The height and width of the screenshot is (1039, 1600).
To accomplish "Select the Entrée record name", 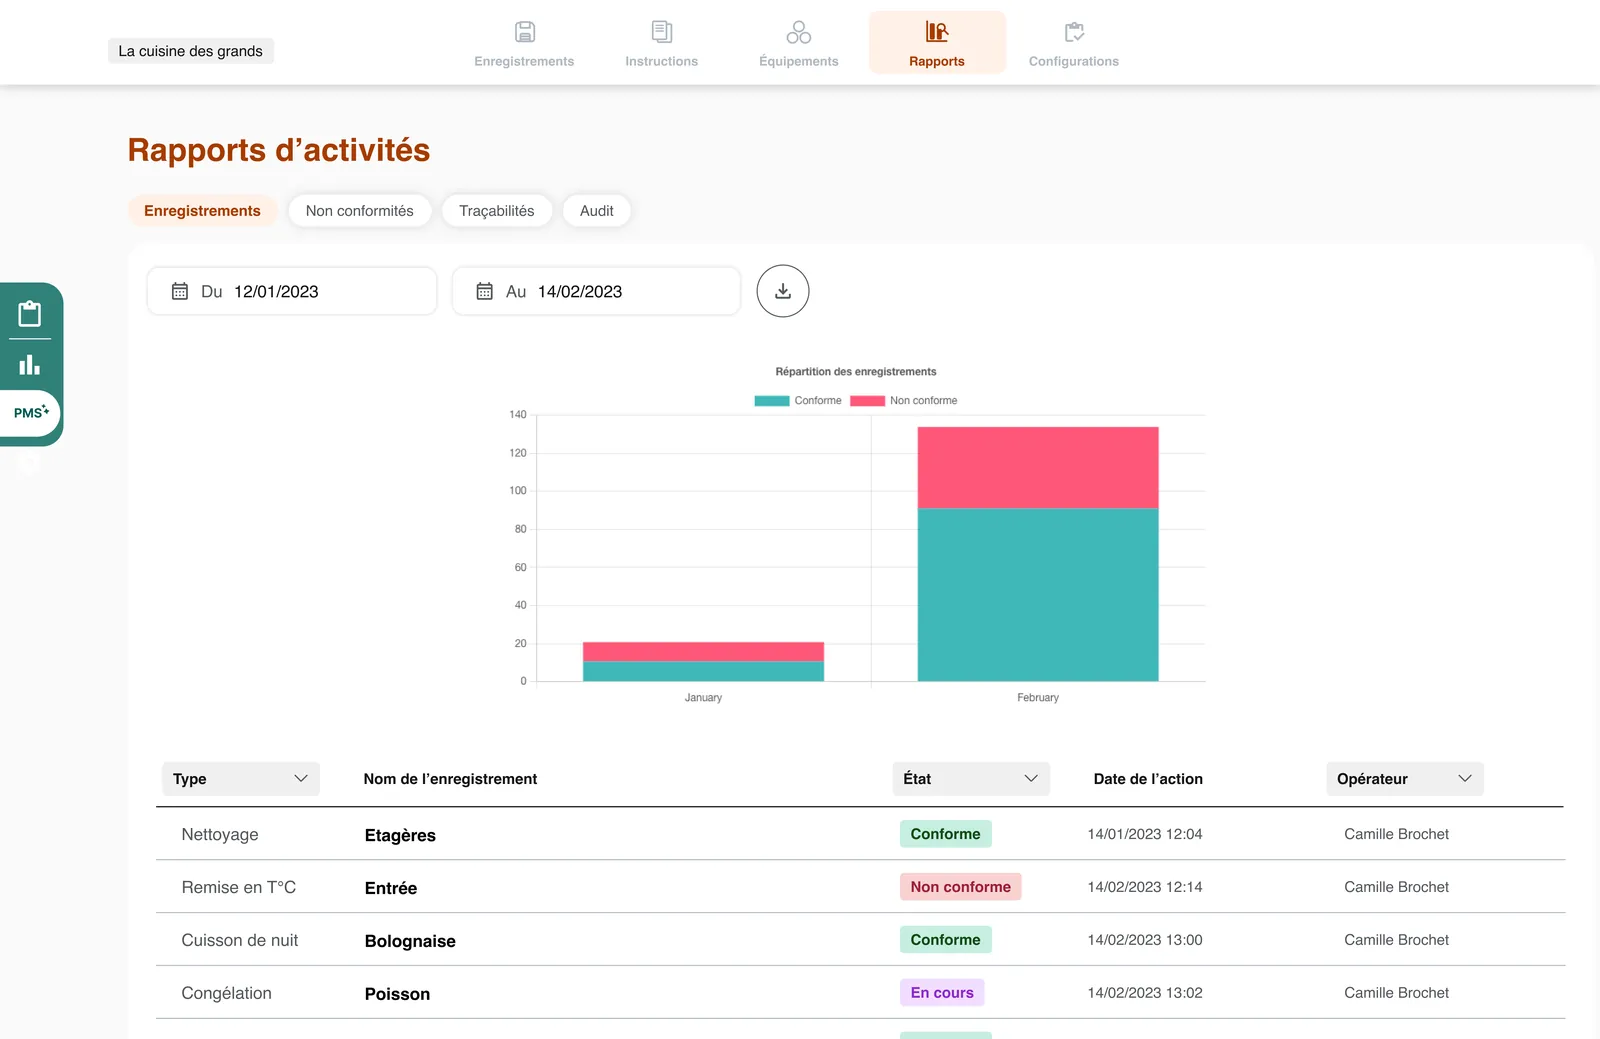I will pos(391,888).
